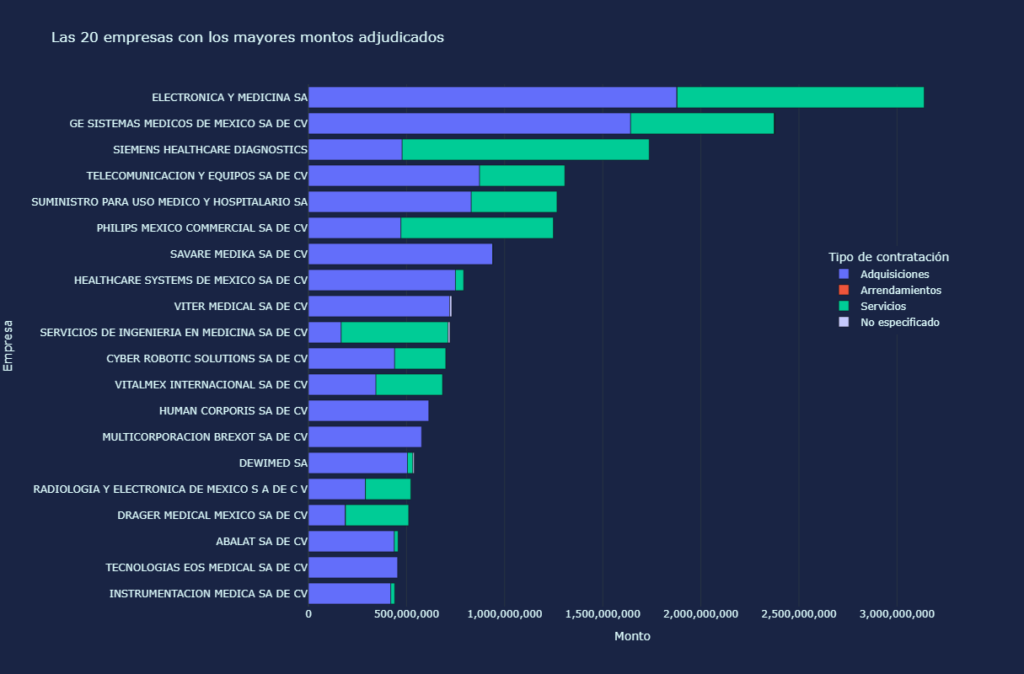This screenshot has height=674, width=1024.
Task: Click DRAGER MEDICAL MEXICO green segment
Action: click(x=377, y=515)
